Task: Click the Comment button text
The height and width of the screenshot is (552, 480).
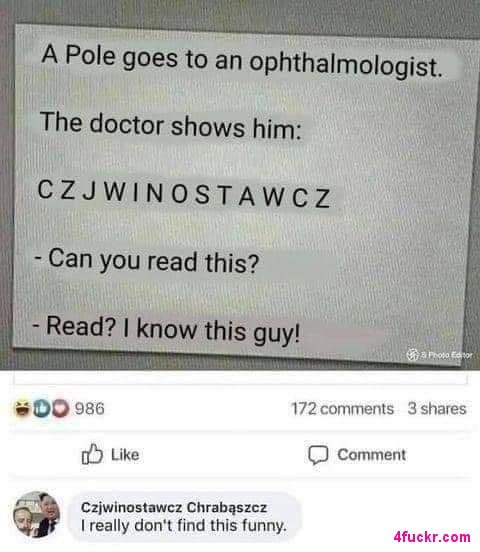Action: click(372, 454)
